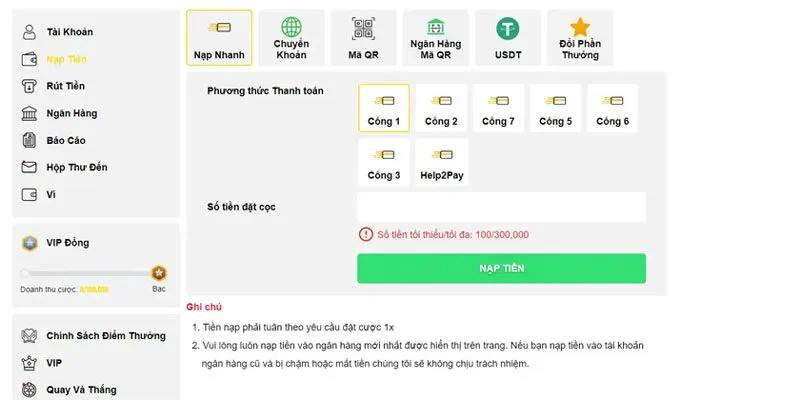Select Ngân Hàng Mã QR tab
Screen dimensions: 800x400
click(x=435, y=37)
